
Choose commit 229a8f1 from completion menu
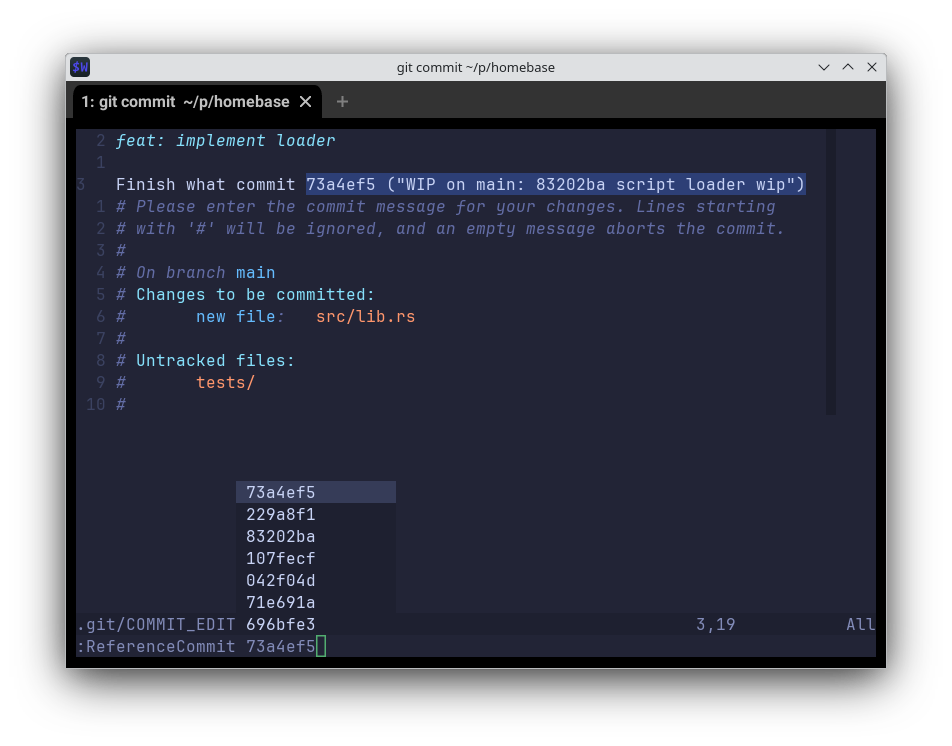(316, 515)
